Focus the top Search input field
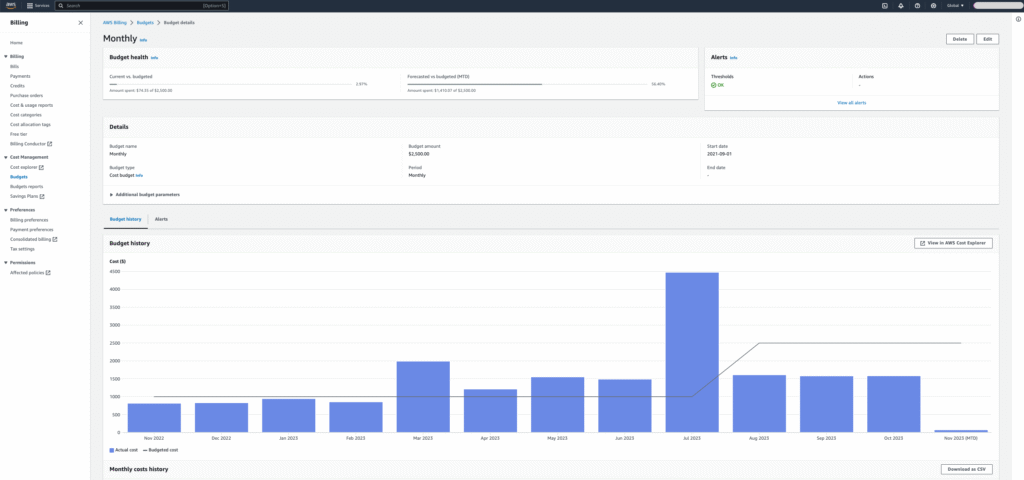The height and width of the screenshot is (480, 1024). [x=141, y=5]
